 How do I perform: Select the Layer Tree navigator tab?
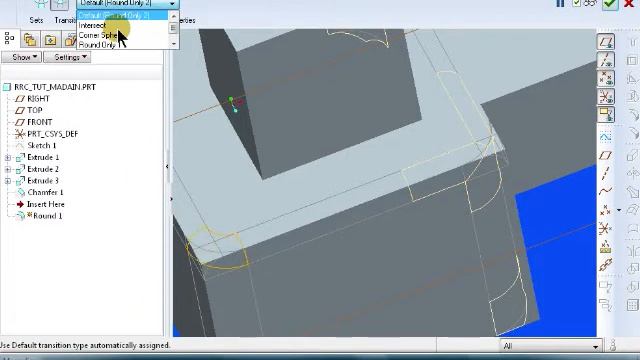(x=30, y=40)
